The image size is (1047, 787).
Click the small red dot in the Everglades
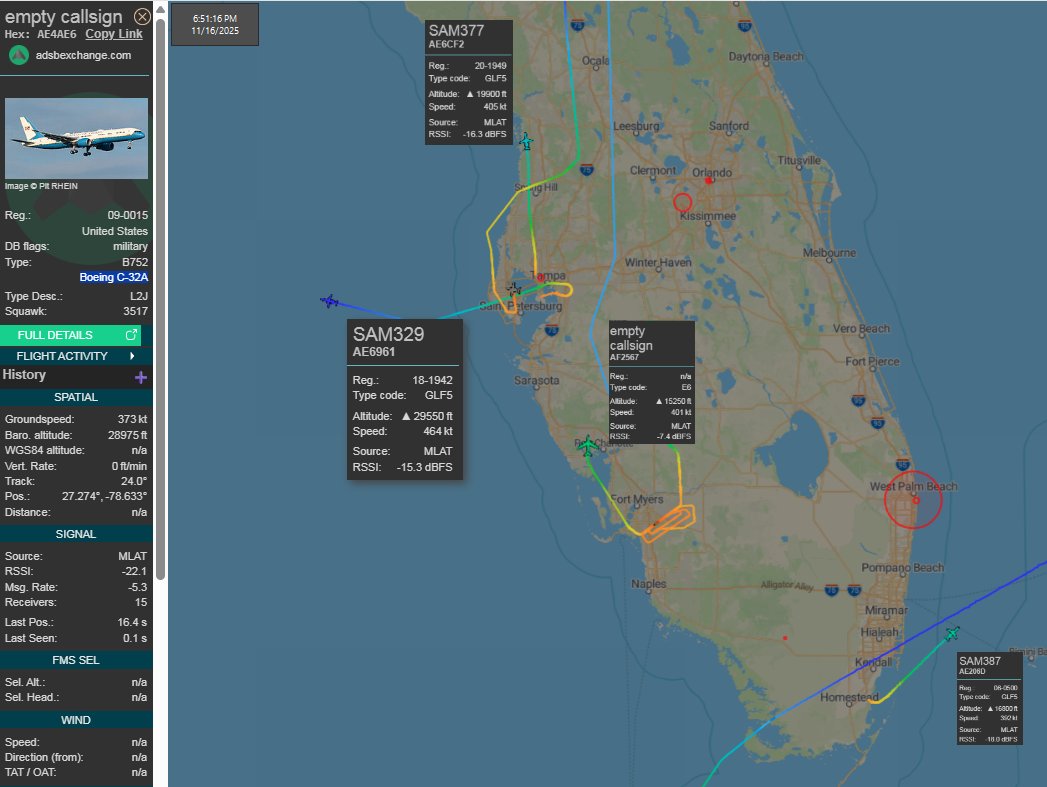click(x=785, y=638)
